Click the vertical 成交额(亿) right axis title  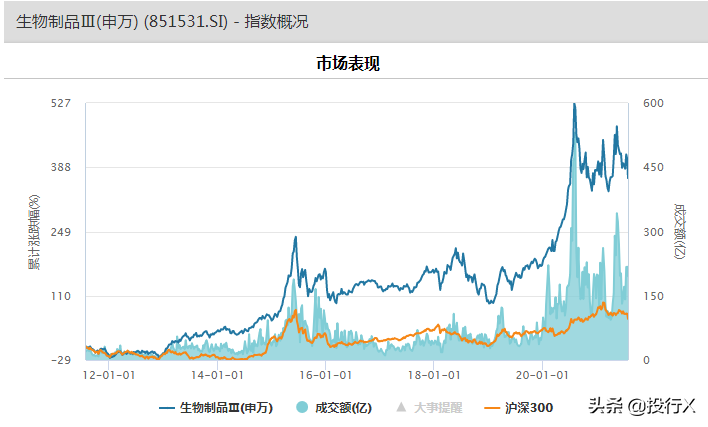tap(680, 232)
